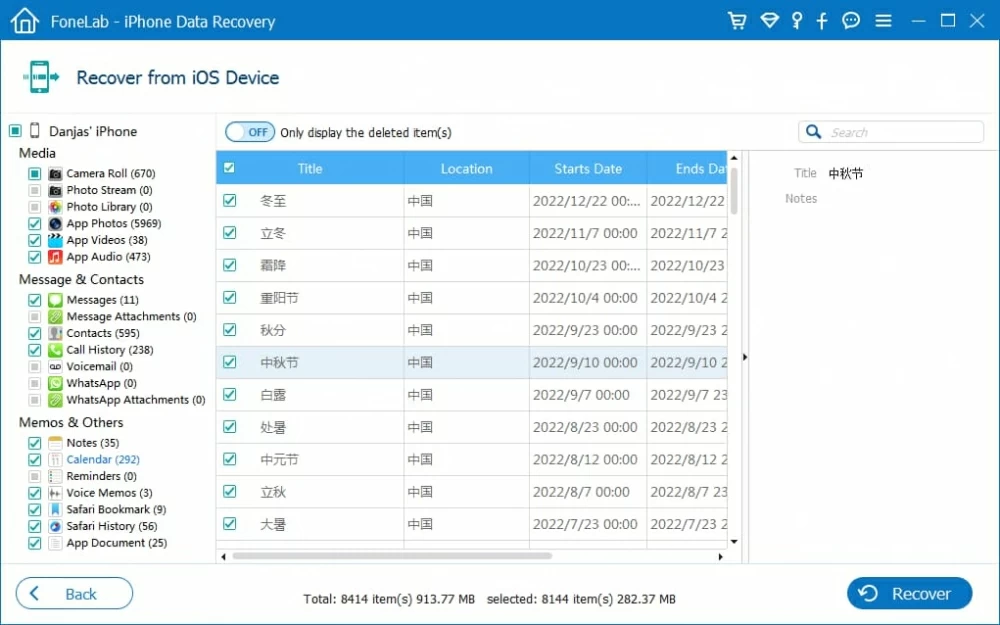Collapse the details panel with arrow

pos(745,357)
